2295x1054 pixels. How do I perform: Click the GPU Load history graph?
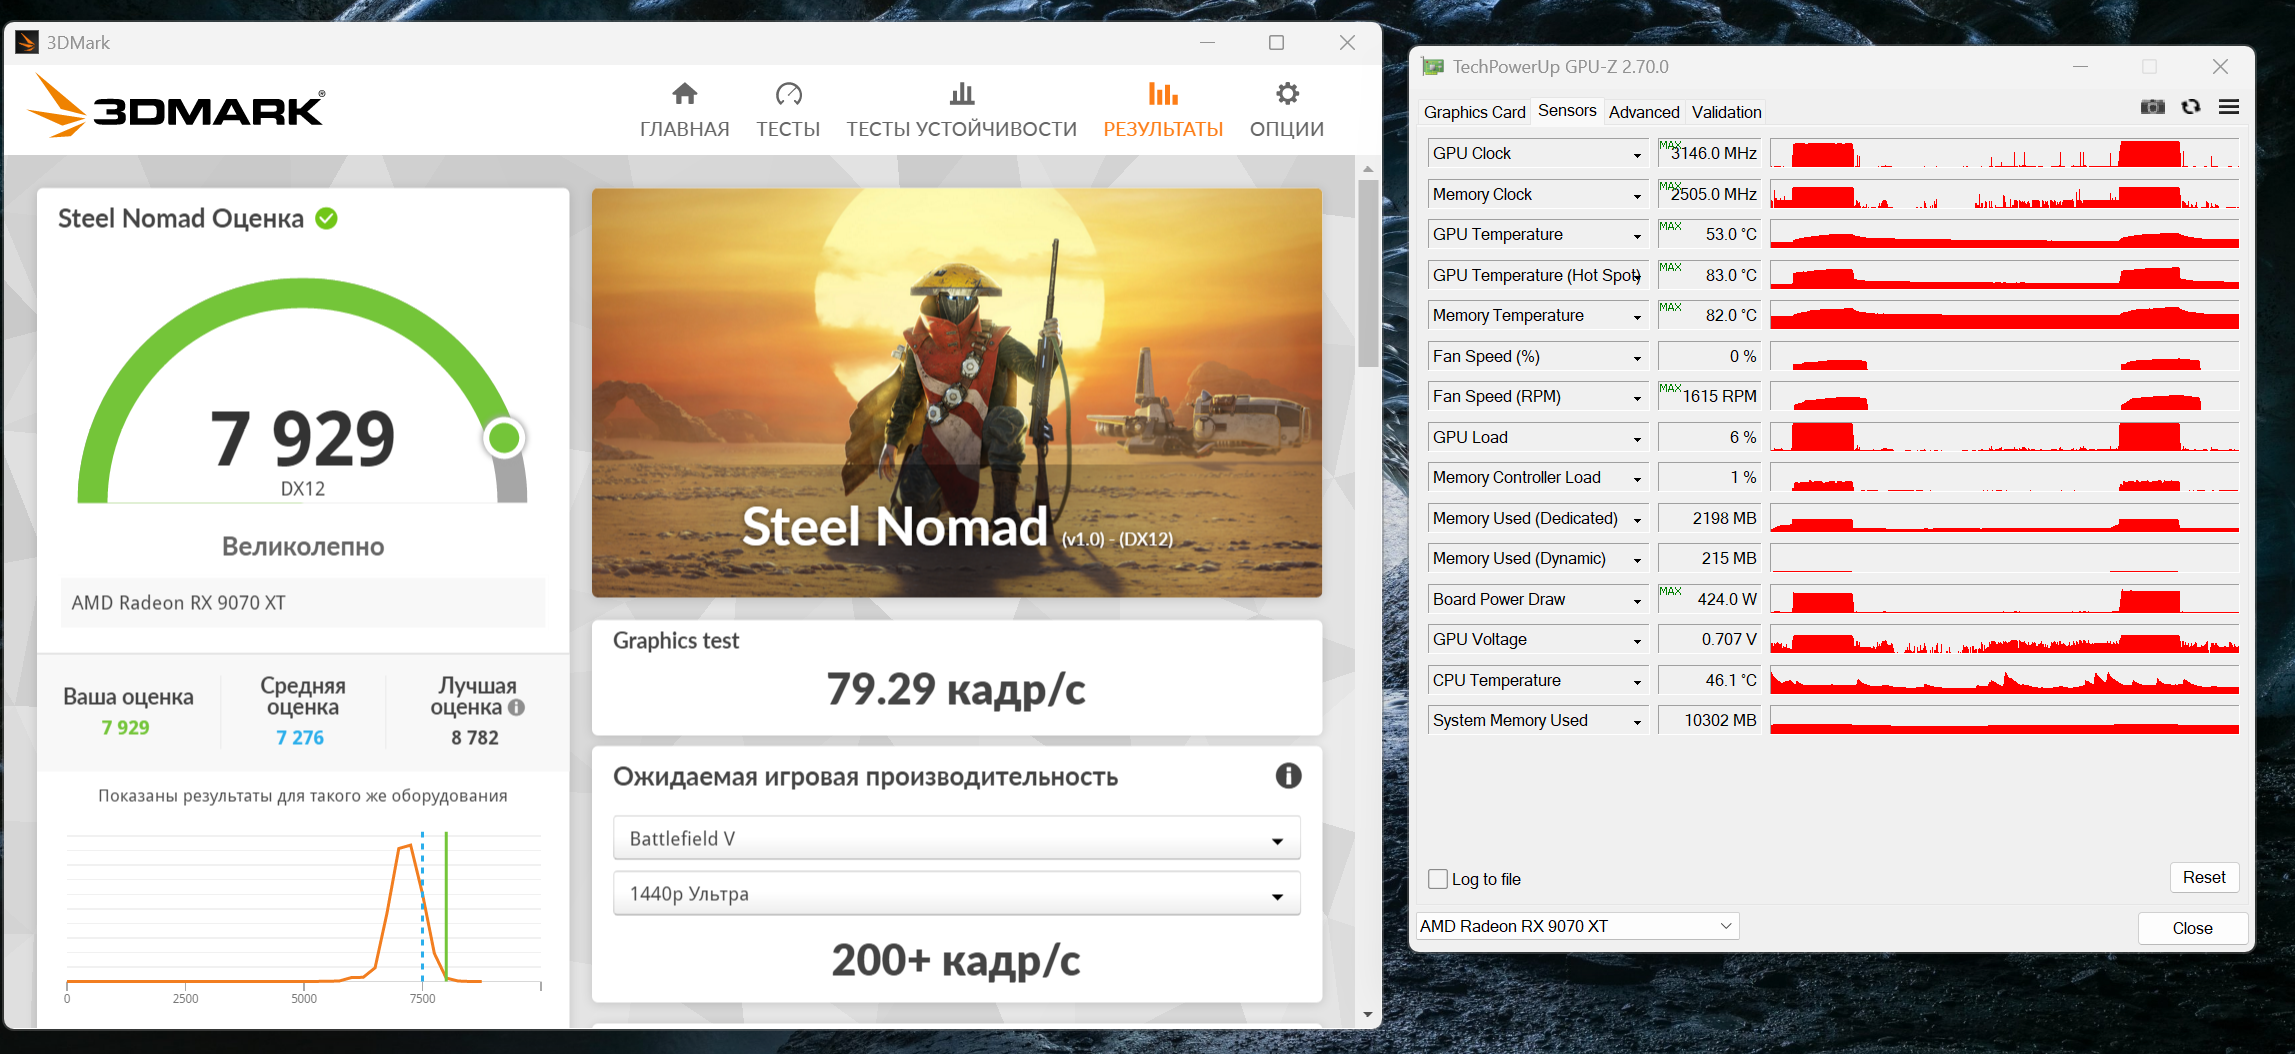pyautogui.click(x=2004, y=437)
